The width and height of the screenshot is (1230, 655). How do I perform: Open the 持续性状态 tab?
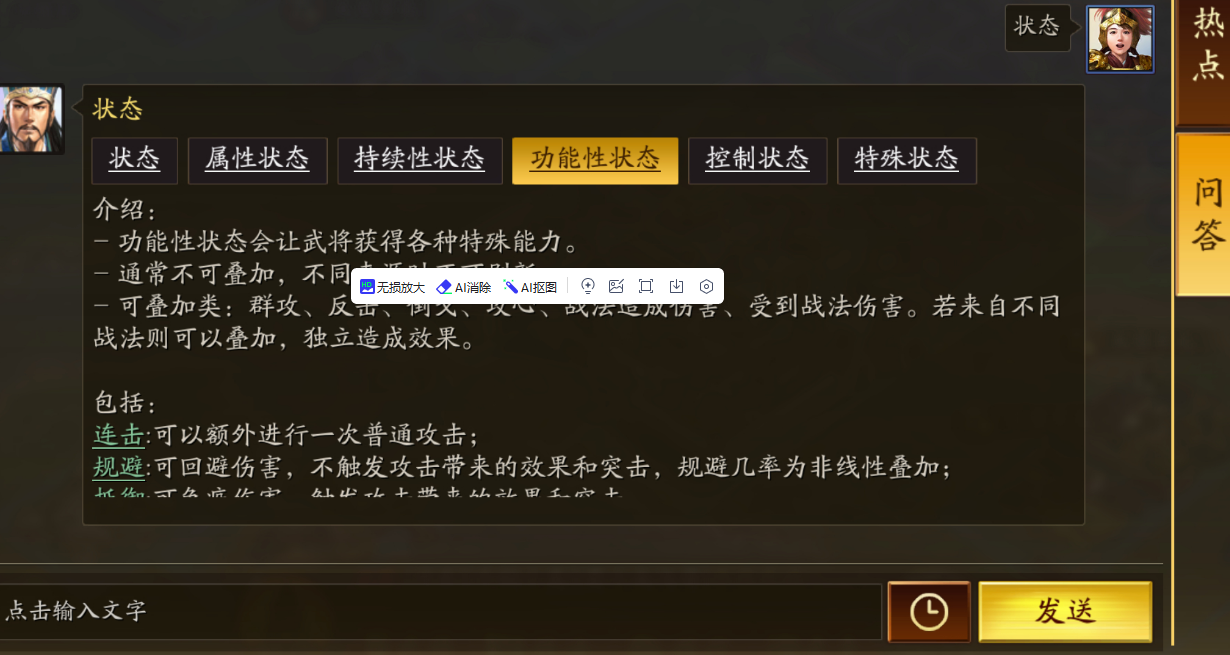(420, 160)
